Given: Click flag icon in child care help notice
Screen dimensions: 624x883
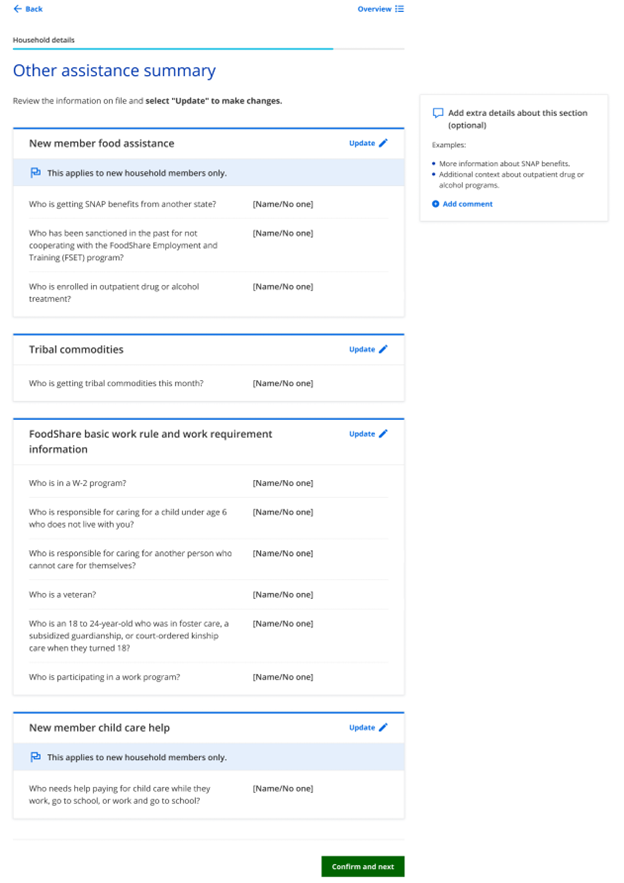Looking at the screenshot, I should (x=35, y=757).
